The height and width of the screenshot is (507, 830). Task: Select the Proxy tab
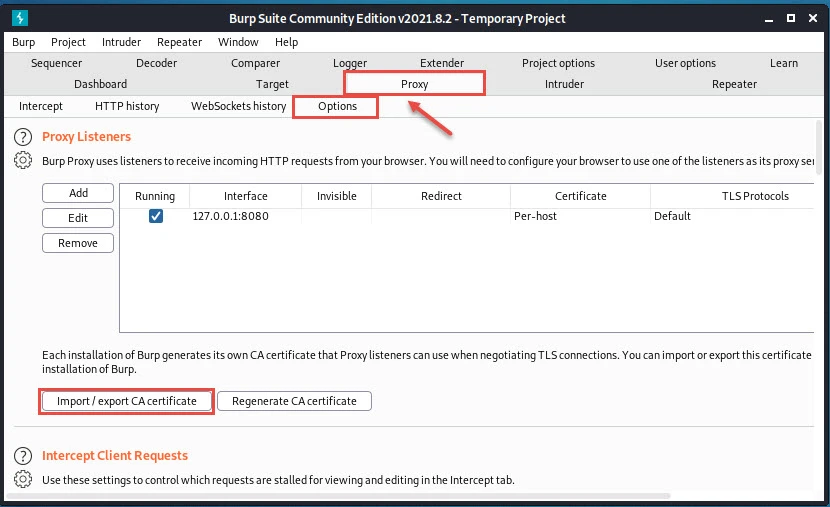click(414, 84)
